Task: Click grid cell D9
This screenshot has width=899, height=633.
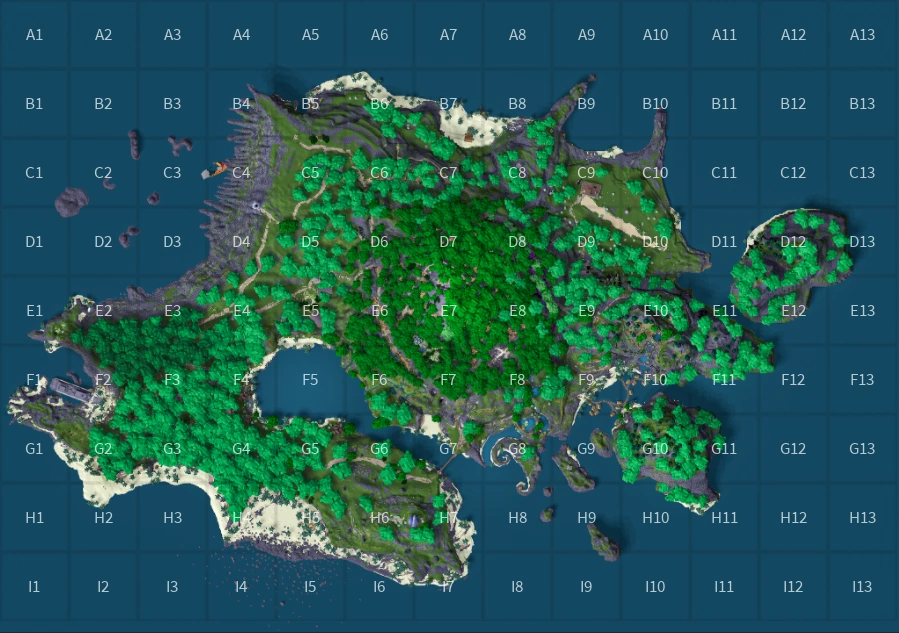Action: 586,241
